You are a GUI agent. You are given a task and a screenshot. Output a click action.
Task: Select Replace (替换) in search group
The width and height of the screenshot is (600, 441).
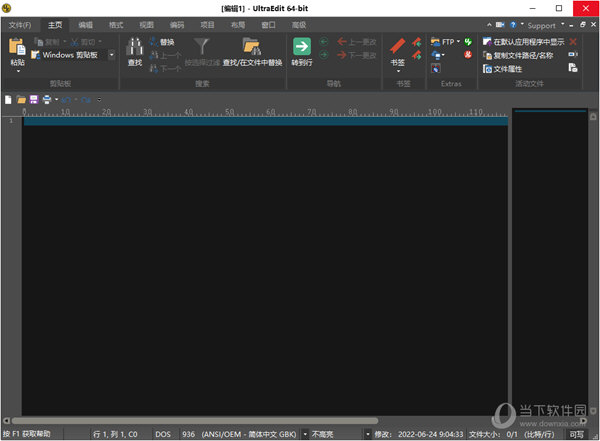[x=162, y=42]
